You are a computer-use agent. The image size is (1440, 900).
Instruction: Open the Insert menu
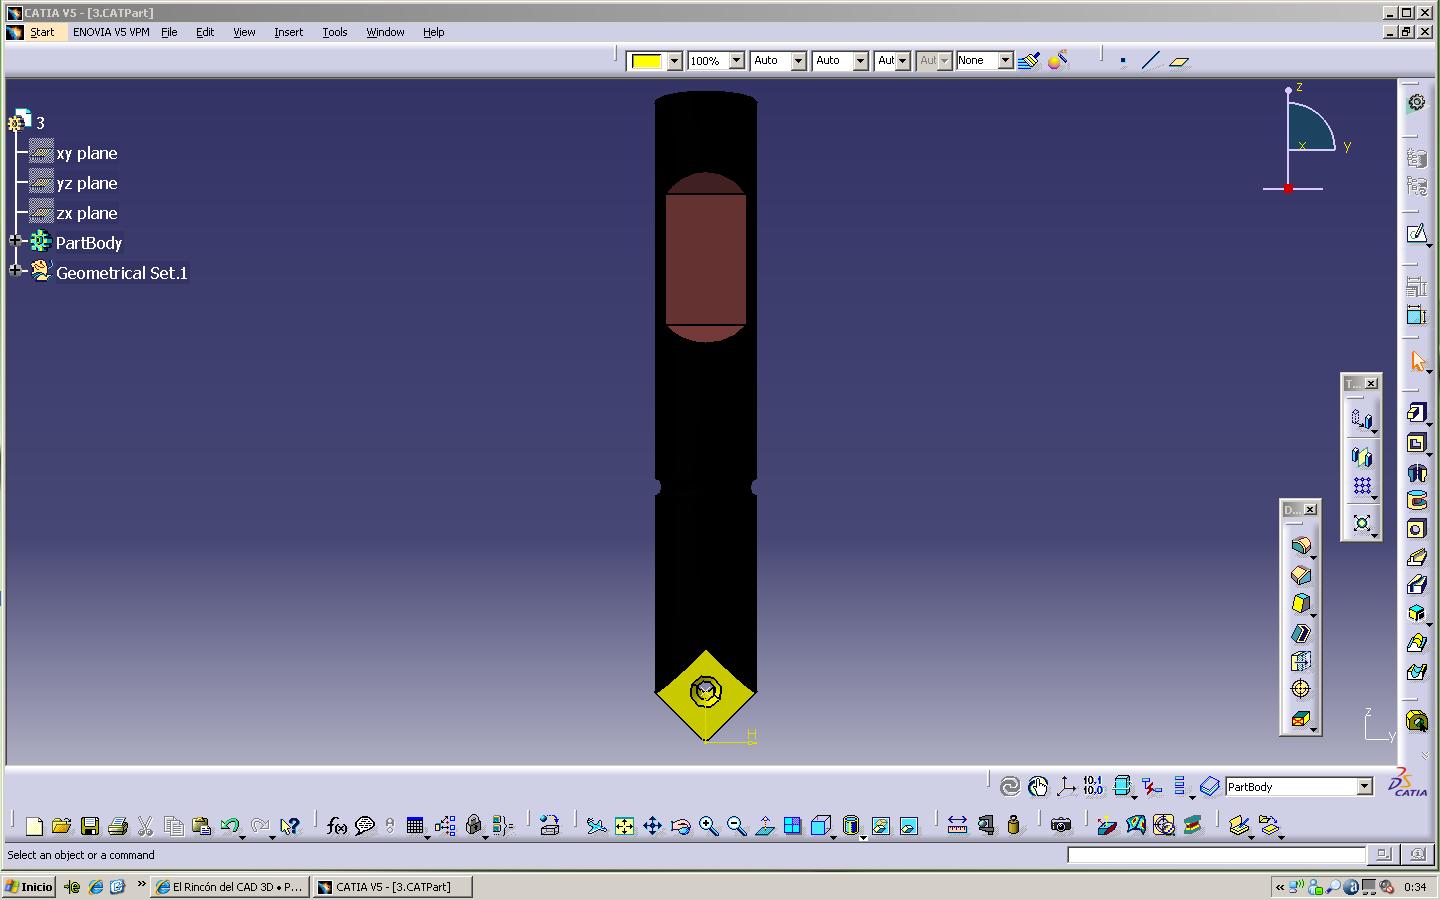pyautogui.click(x=288, y=32)
